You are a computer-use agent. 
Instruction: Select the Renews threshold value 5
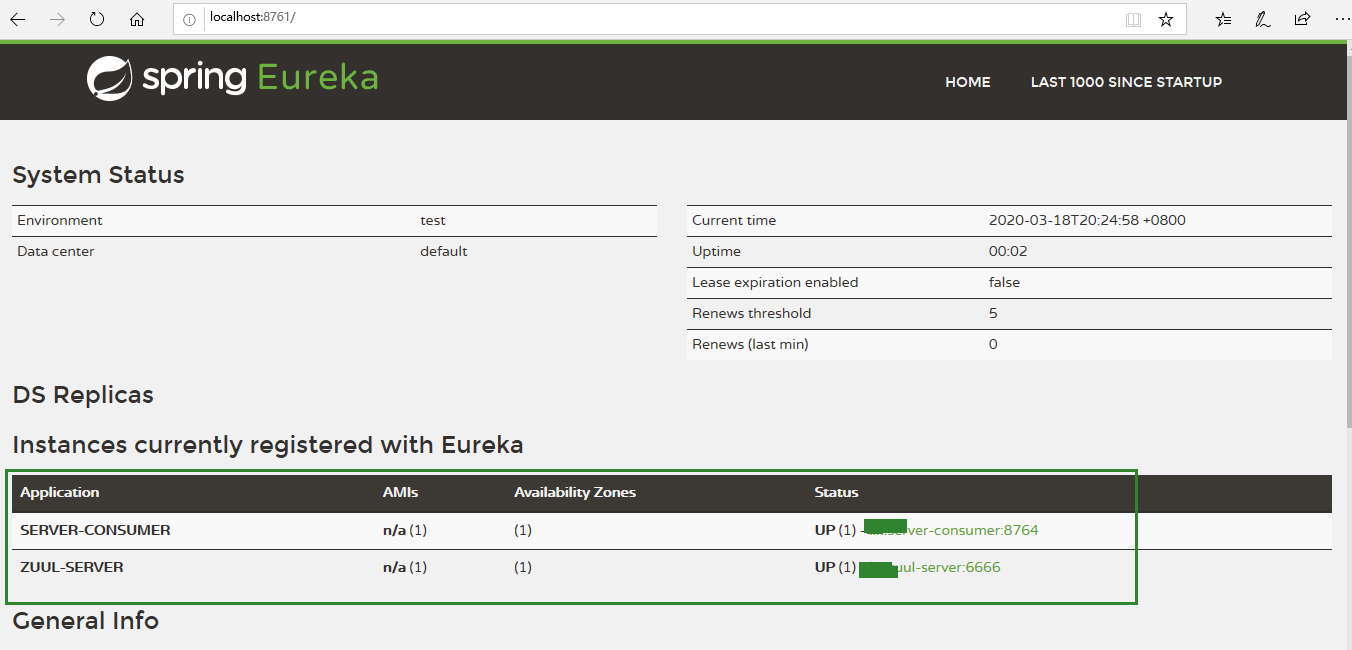pos(993,313)
